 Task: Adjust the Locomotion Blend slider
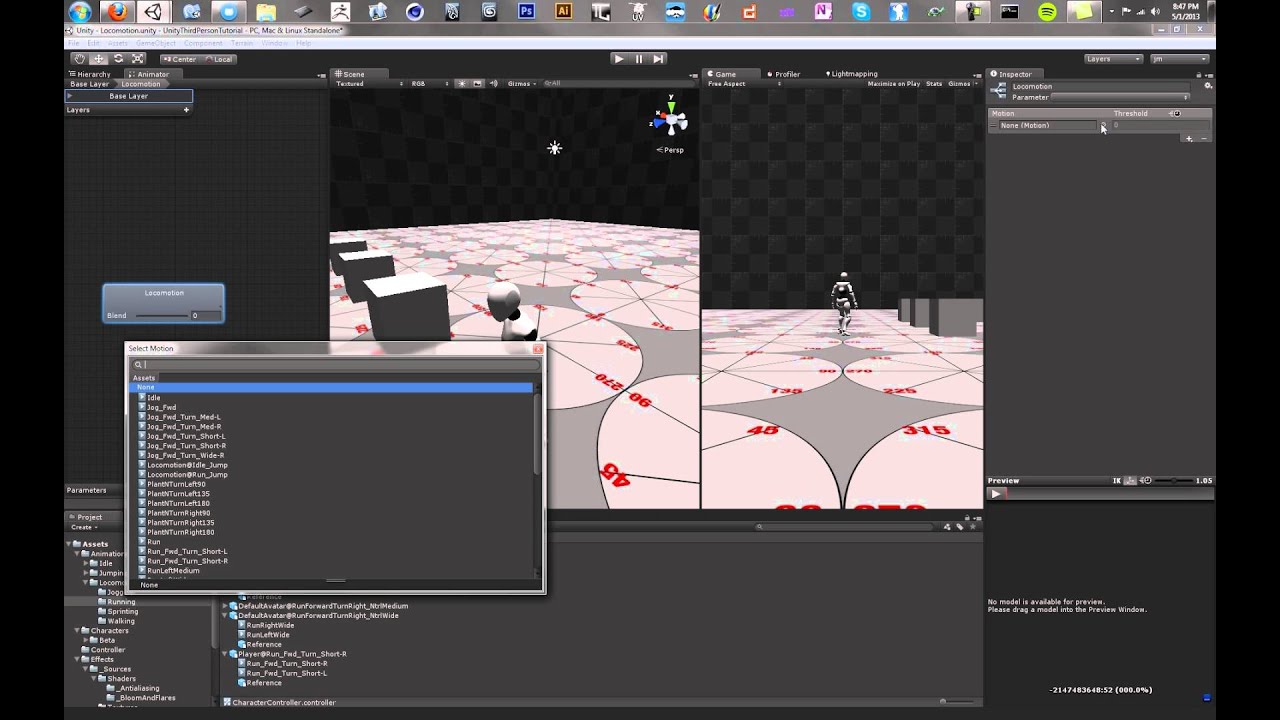[162, 316]
